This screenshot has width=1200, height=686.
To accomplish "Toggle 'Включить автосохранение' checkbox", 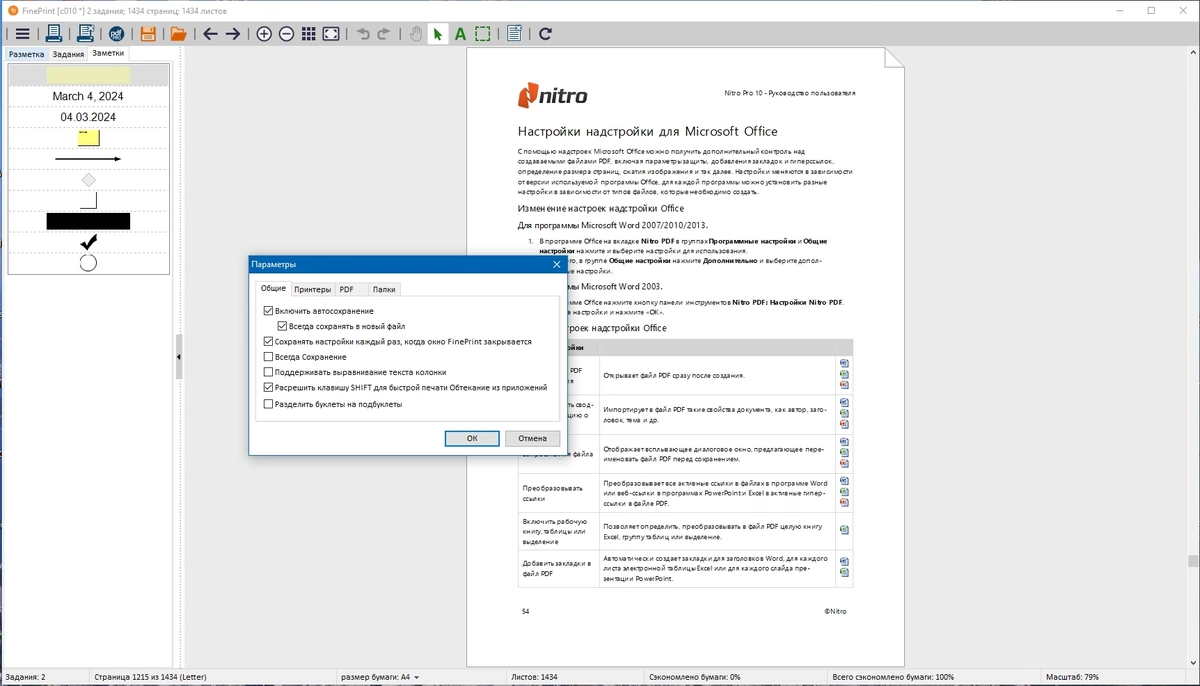I will pos(268,312).
